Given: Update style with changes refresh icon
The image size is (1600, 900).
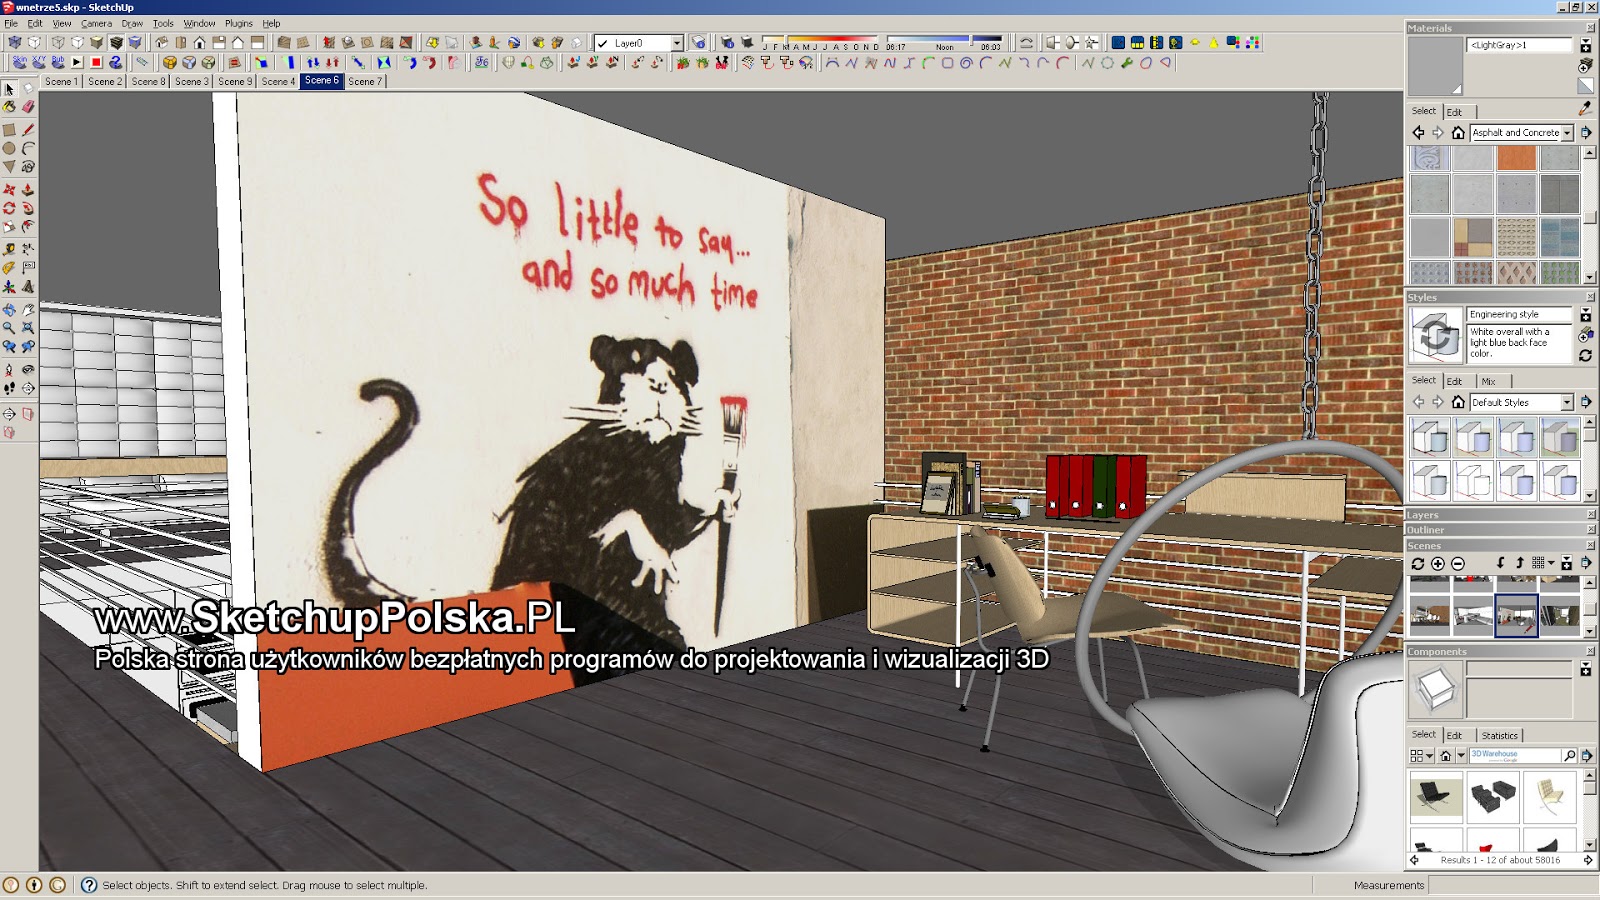Looking at the screenshot, I should point(1585,355).
